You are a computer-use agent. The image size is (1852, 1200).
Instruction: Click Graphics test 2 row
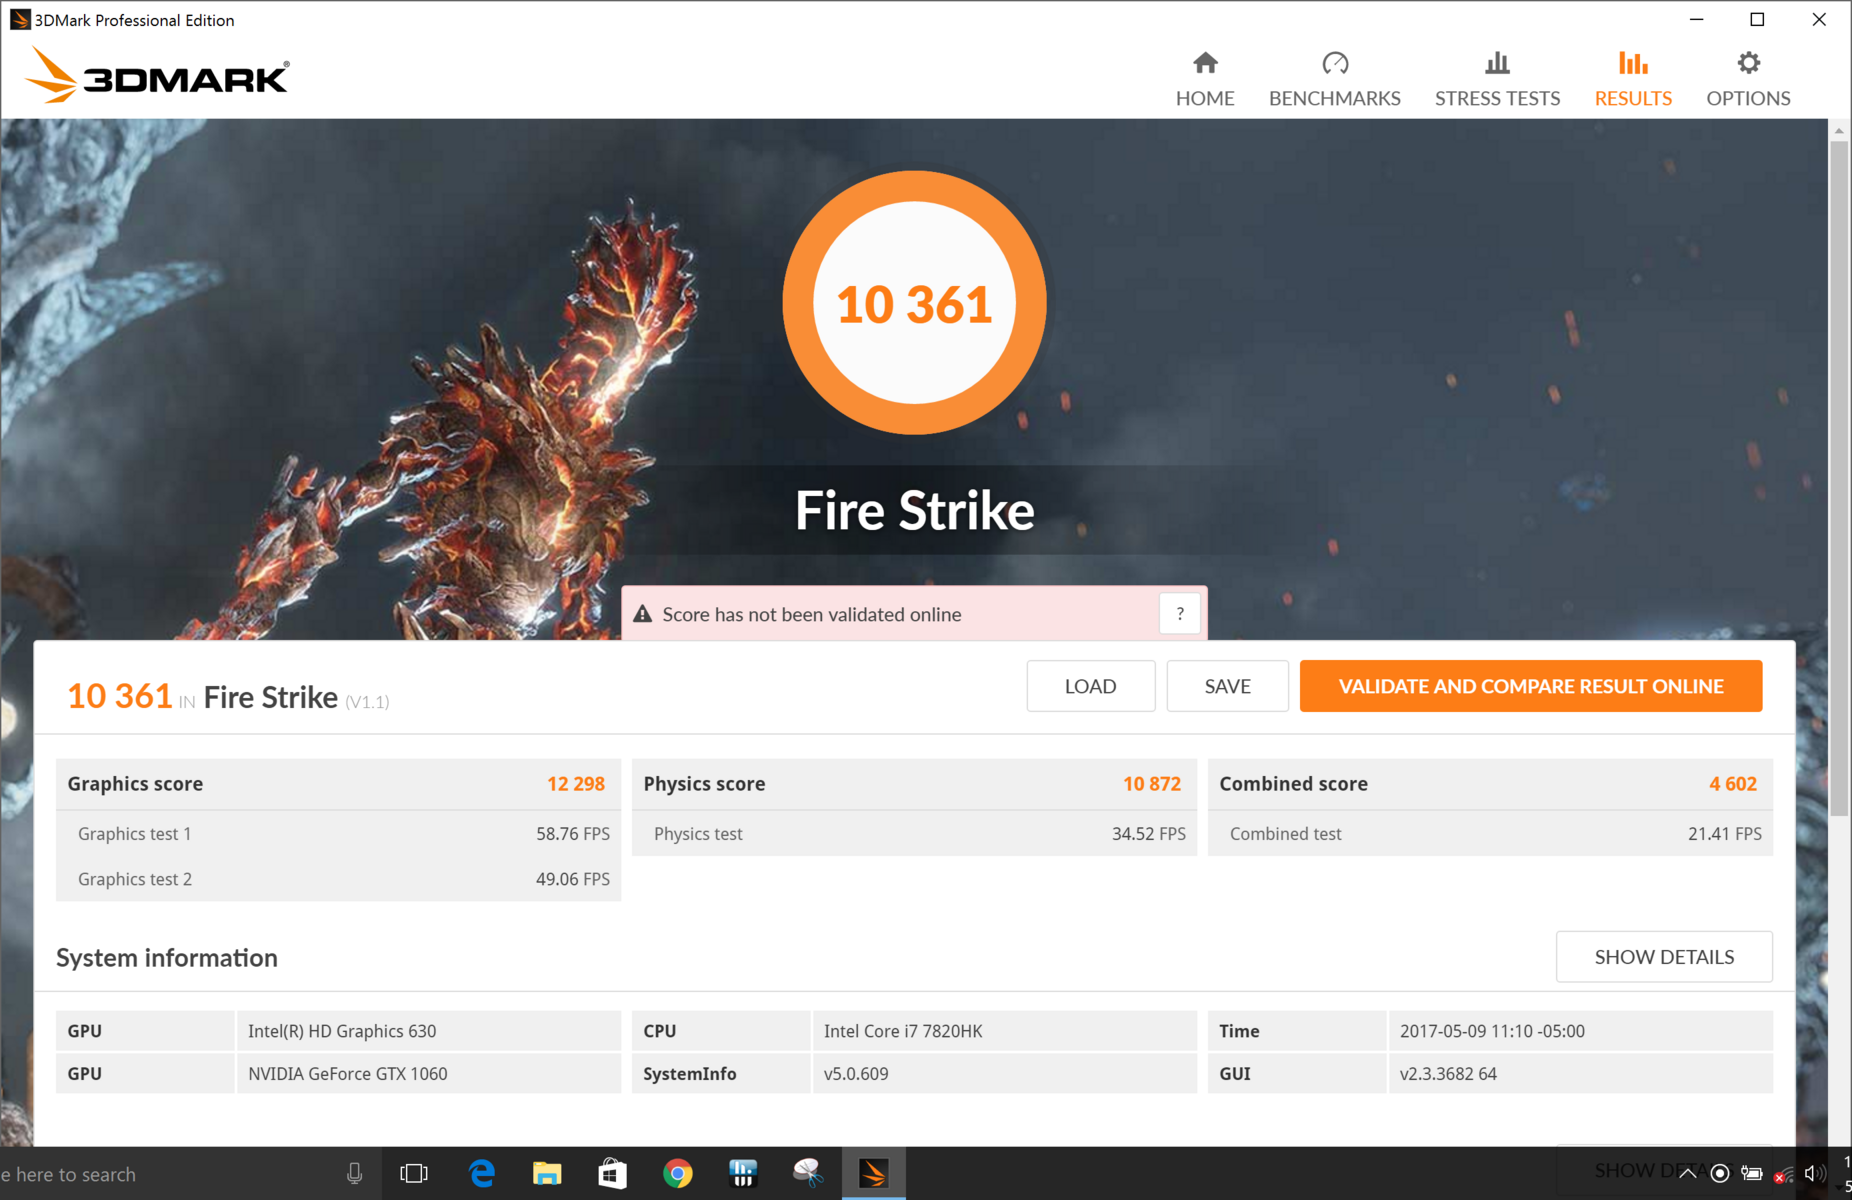click(339, 879)
